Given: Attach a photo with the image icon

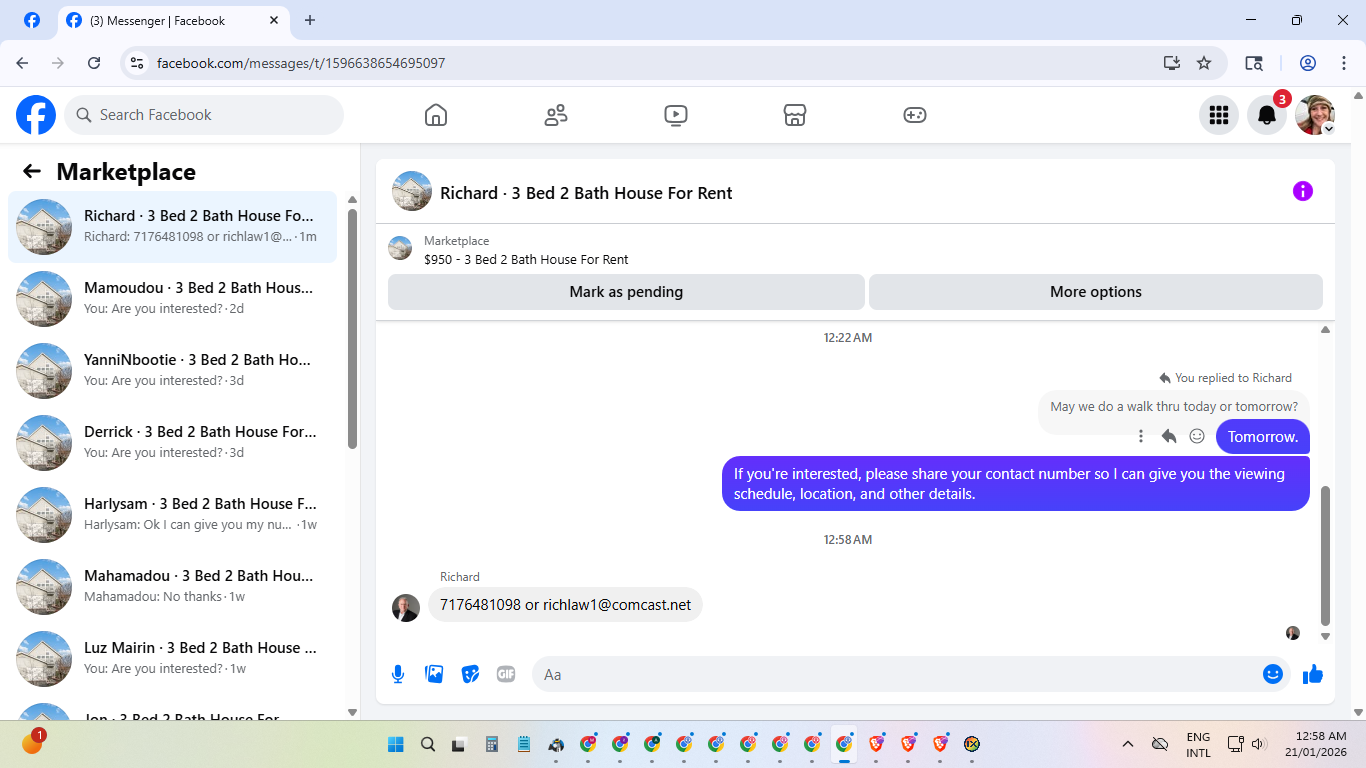Looking at the screenshot, I should click(434, 674).
